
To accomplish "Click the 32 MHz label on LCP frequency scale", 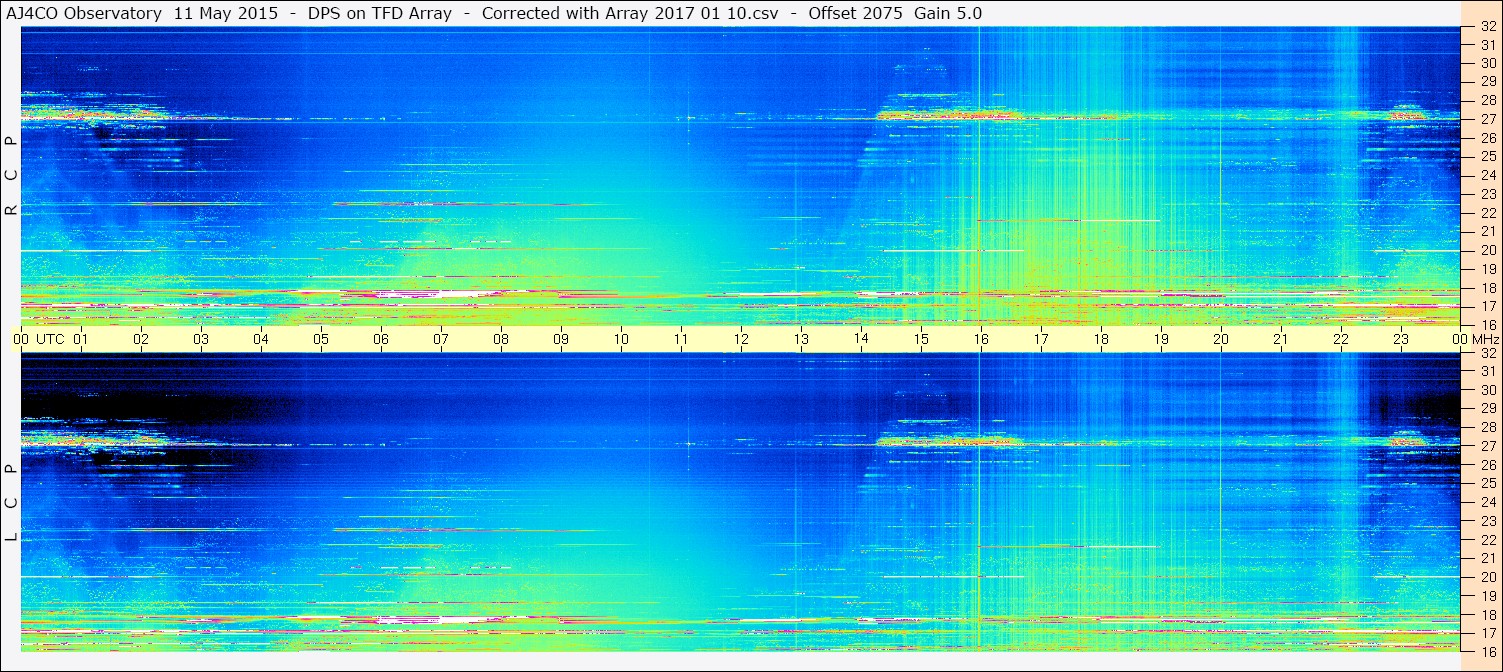I will pos(1488,353).
